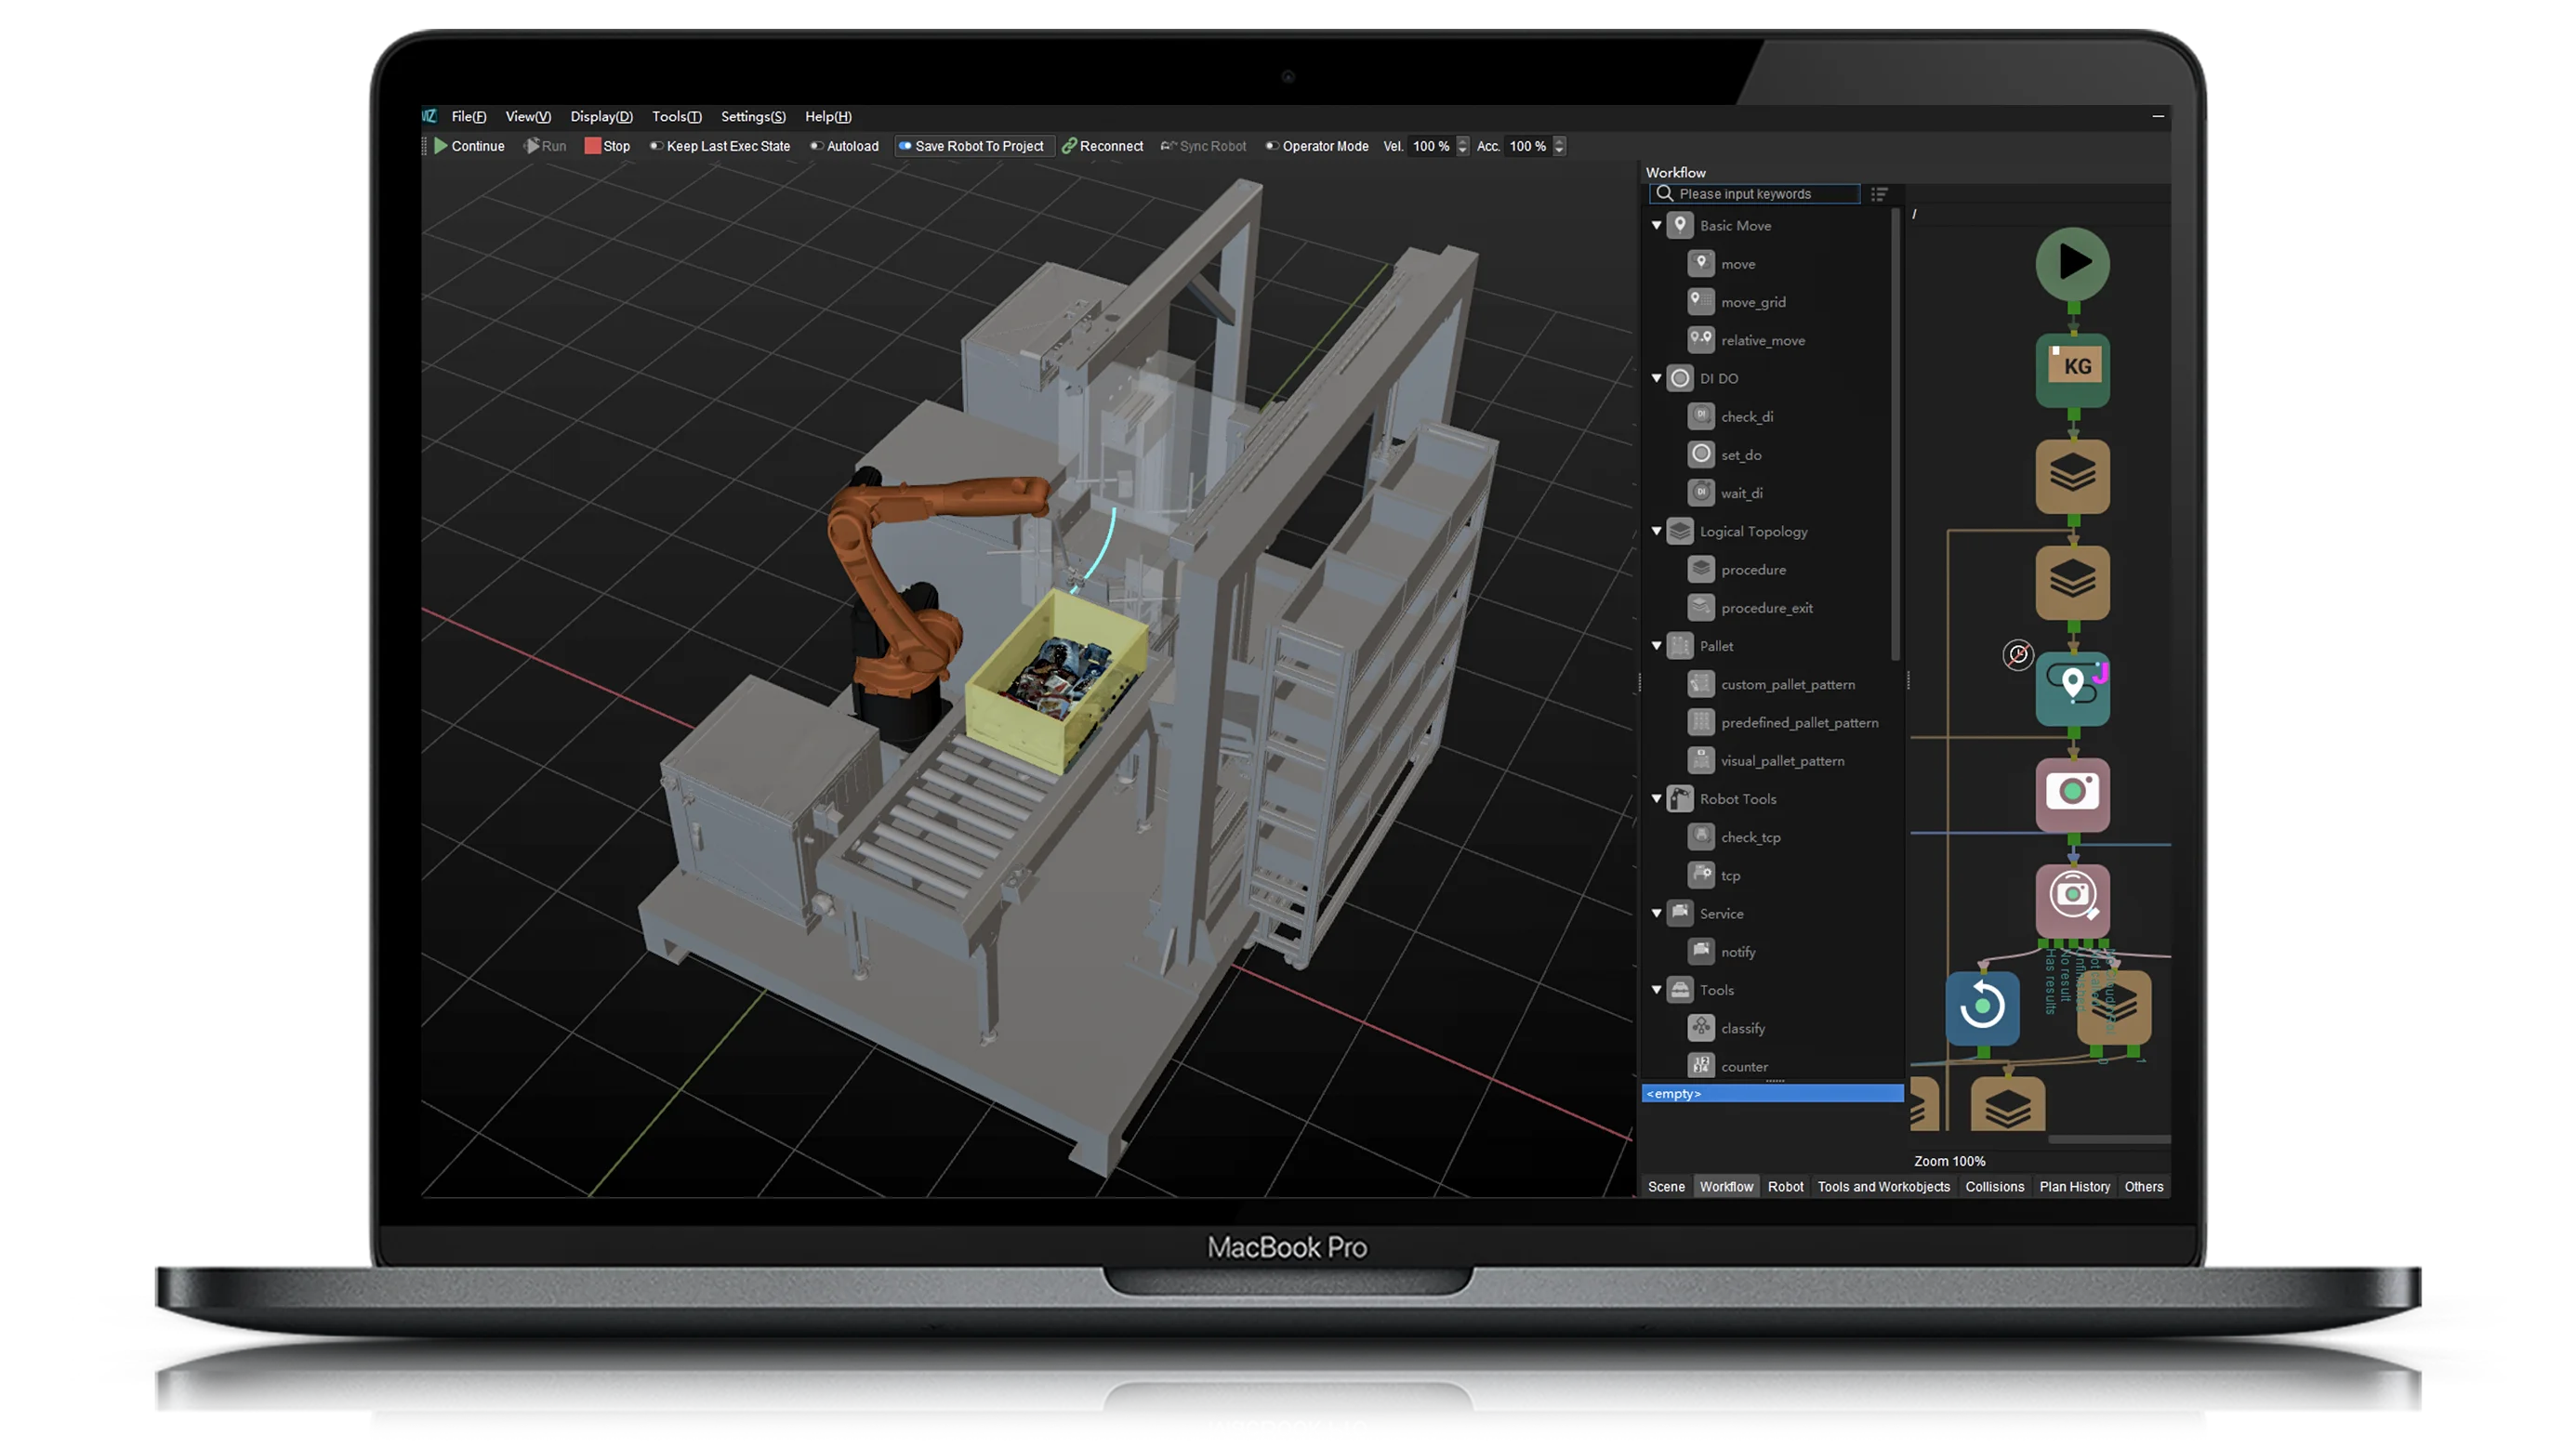Select the predefined_pallet_pattern icon
The height and width of the screenshot is (1448, 2576).
click(x=1701, y=722)
